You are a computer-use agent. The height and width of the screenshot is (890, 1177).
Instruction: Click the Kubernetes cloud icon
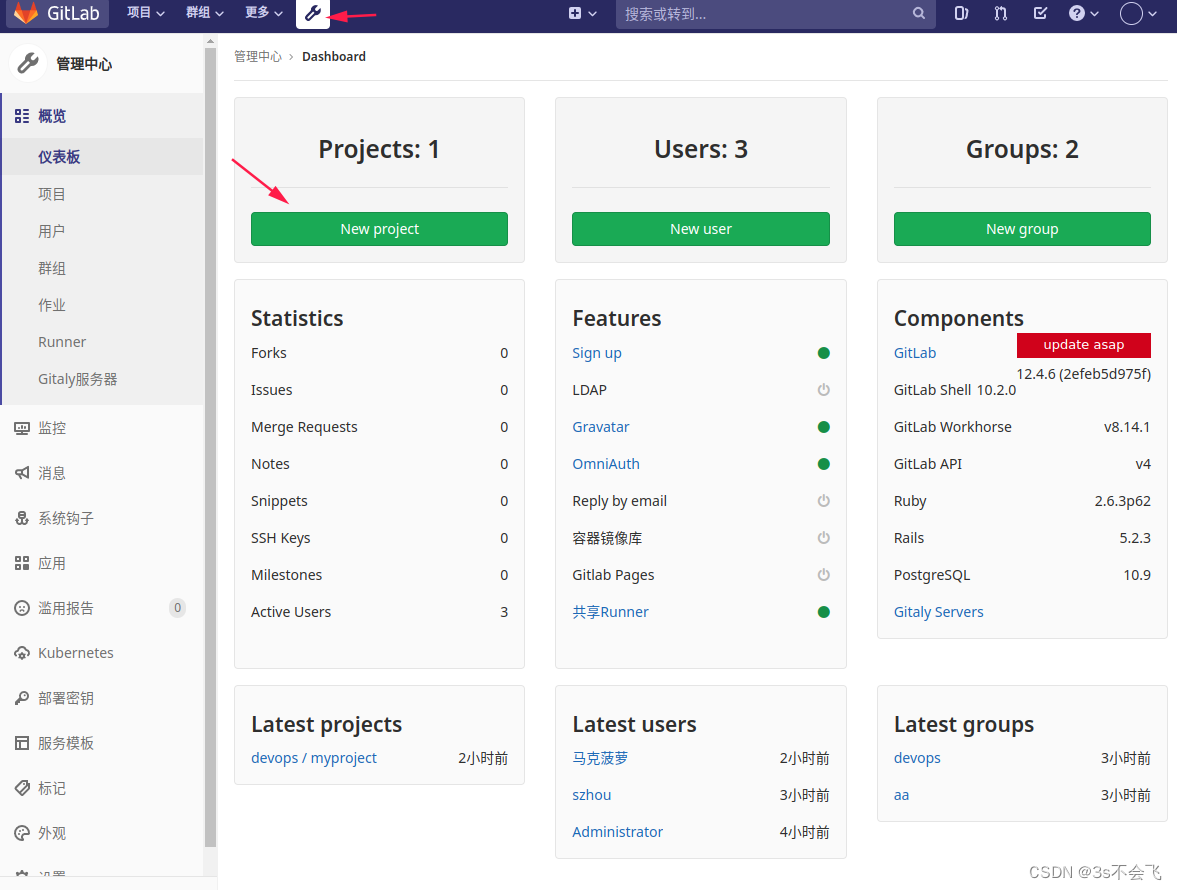tap(22, 654)
